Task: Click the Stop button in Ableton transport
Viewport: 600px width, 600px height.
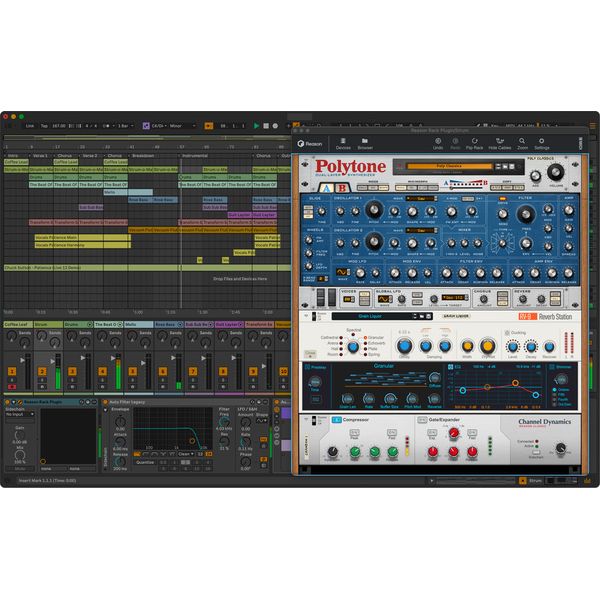Action: [266, 126]
